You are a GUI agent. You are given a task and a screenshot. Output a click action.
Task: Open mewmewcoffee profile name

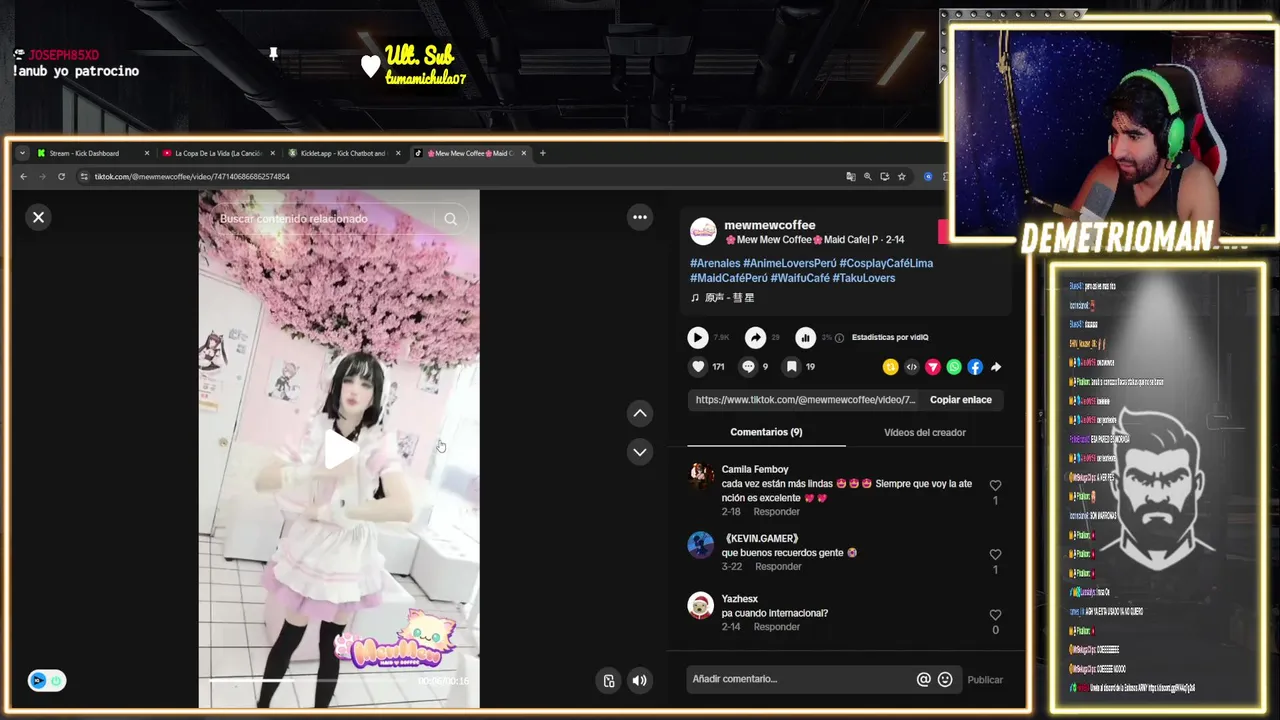click(x=770, y=225)
